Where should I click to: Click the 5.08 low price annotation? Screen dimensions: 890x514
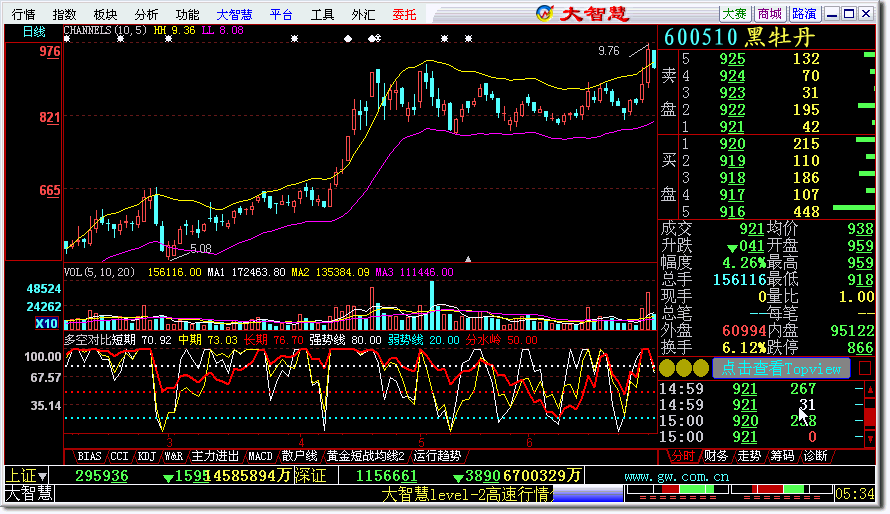(200, 248)
